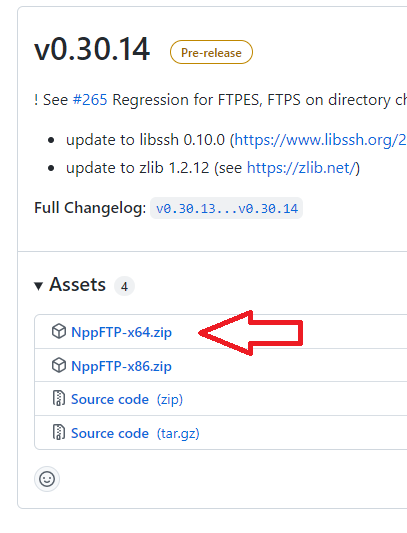The width and height of the screenshot is (407, 533).
Task: Click the package icon beside NppFTP-x64.zip
Action: click(x=59, y=331)
